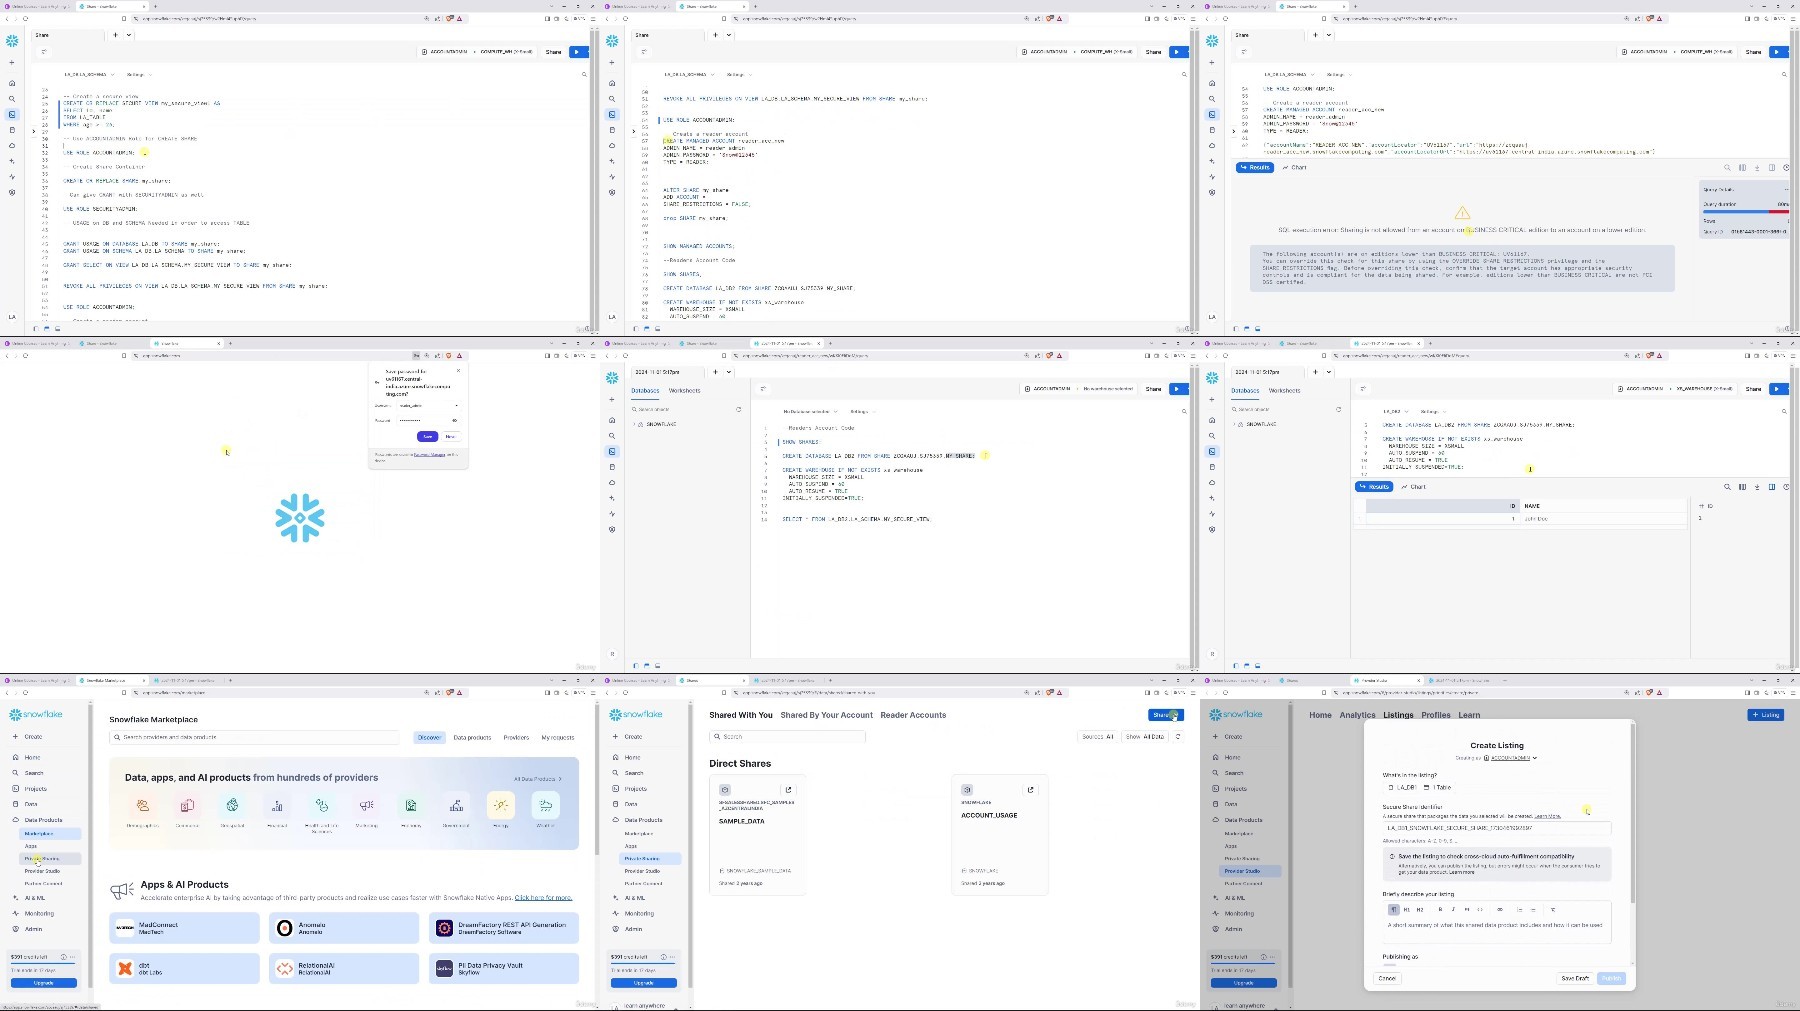Open the ACCOUNT_USAGE direct share card
1800x1011 pixels.
[1000, 835]
